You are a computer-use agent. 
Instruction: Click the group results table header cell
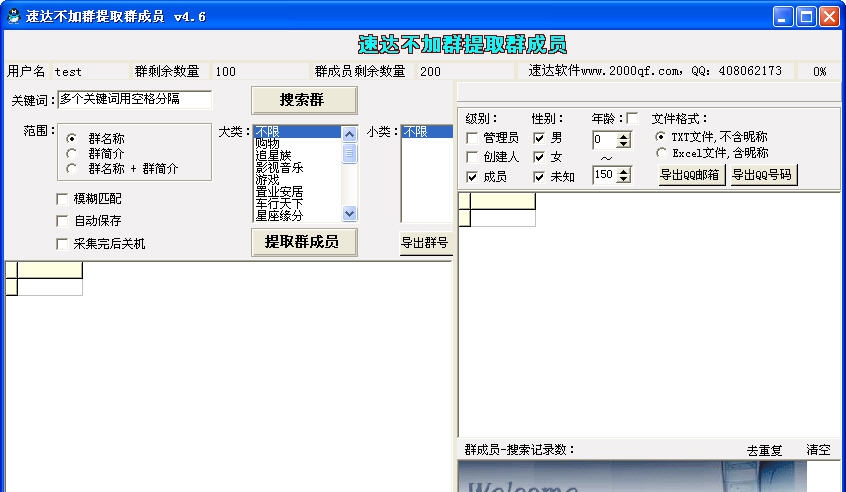(x=50, y=270)
